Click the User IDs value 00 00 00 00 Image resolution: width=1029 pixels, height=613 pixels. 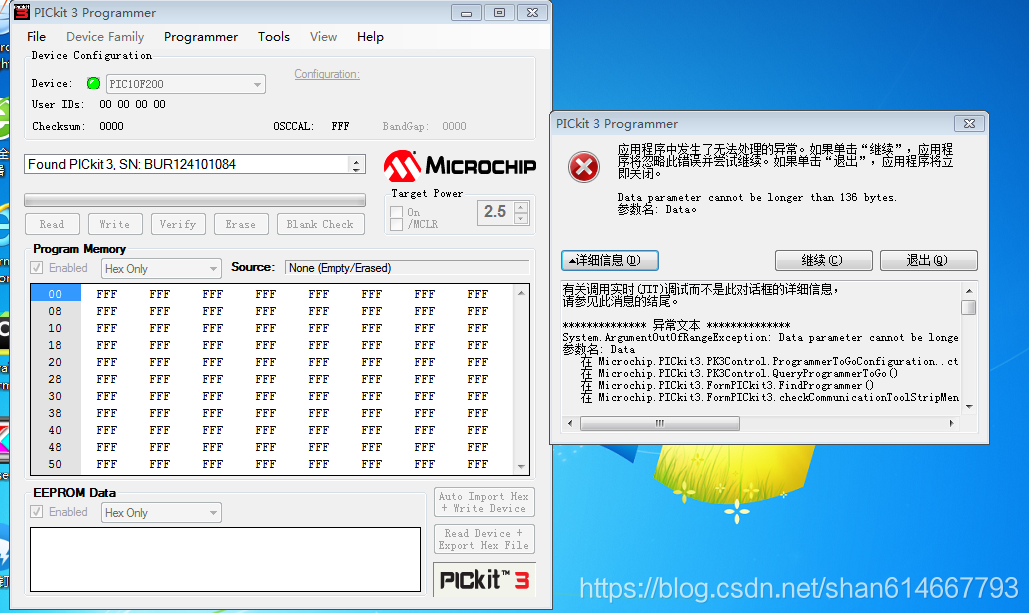click(132, 104)
